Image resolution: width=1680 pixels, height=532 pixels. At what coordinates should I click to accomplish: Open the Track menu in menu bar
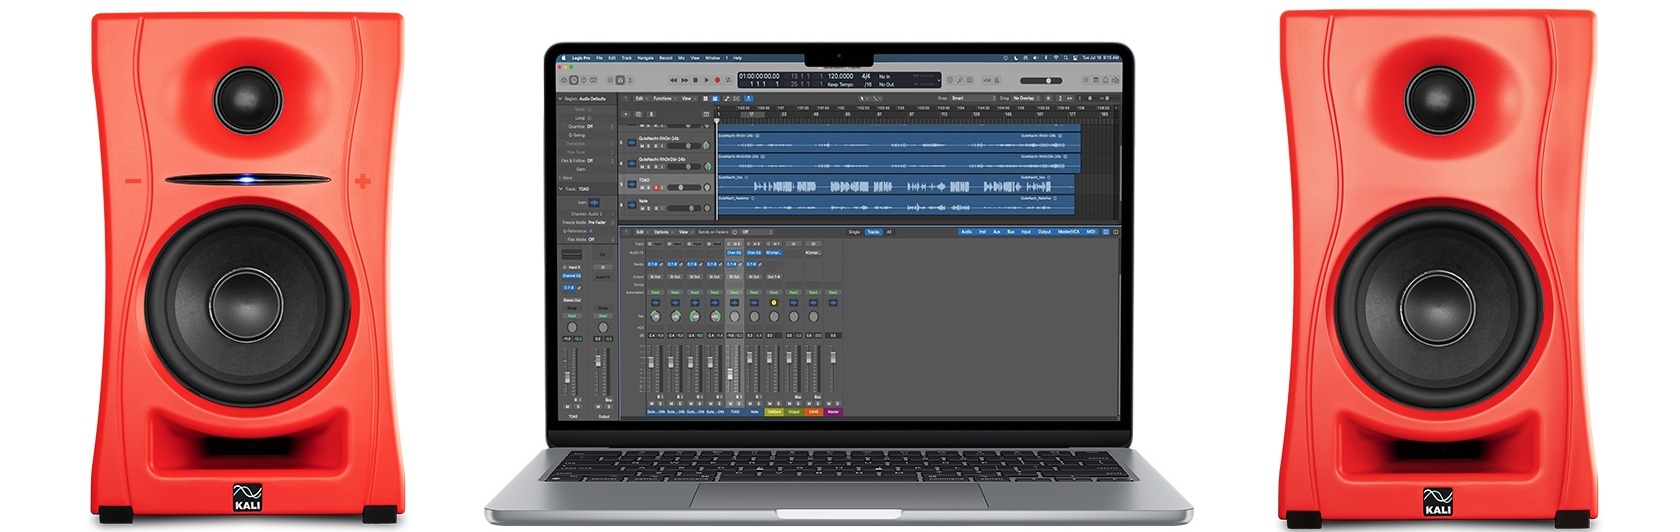click(626, 58)
